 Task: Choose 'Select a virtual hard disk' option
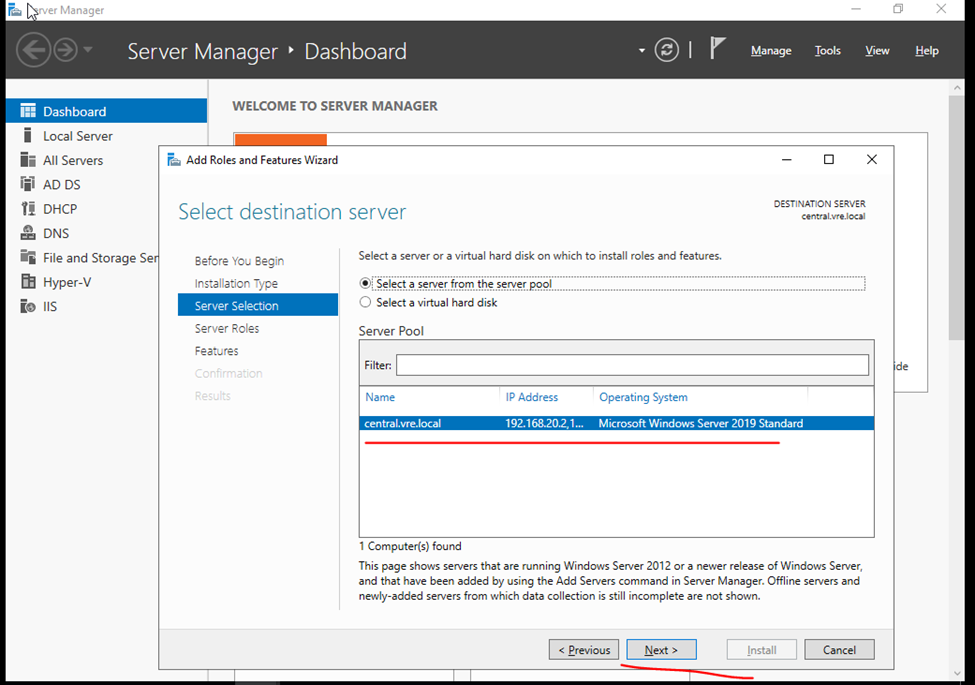365,302
